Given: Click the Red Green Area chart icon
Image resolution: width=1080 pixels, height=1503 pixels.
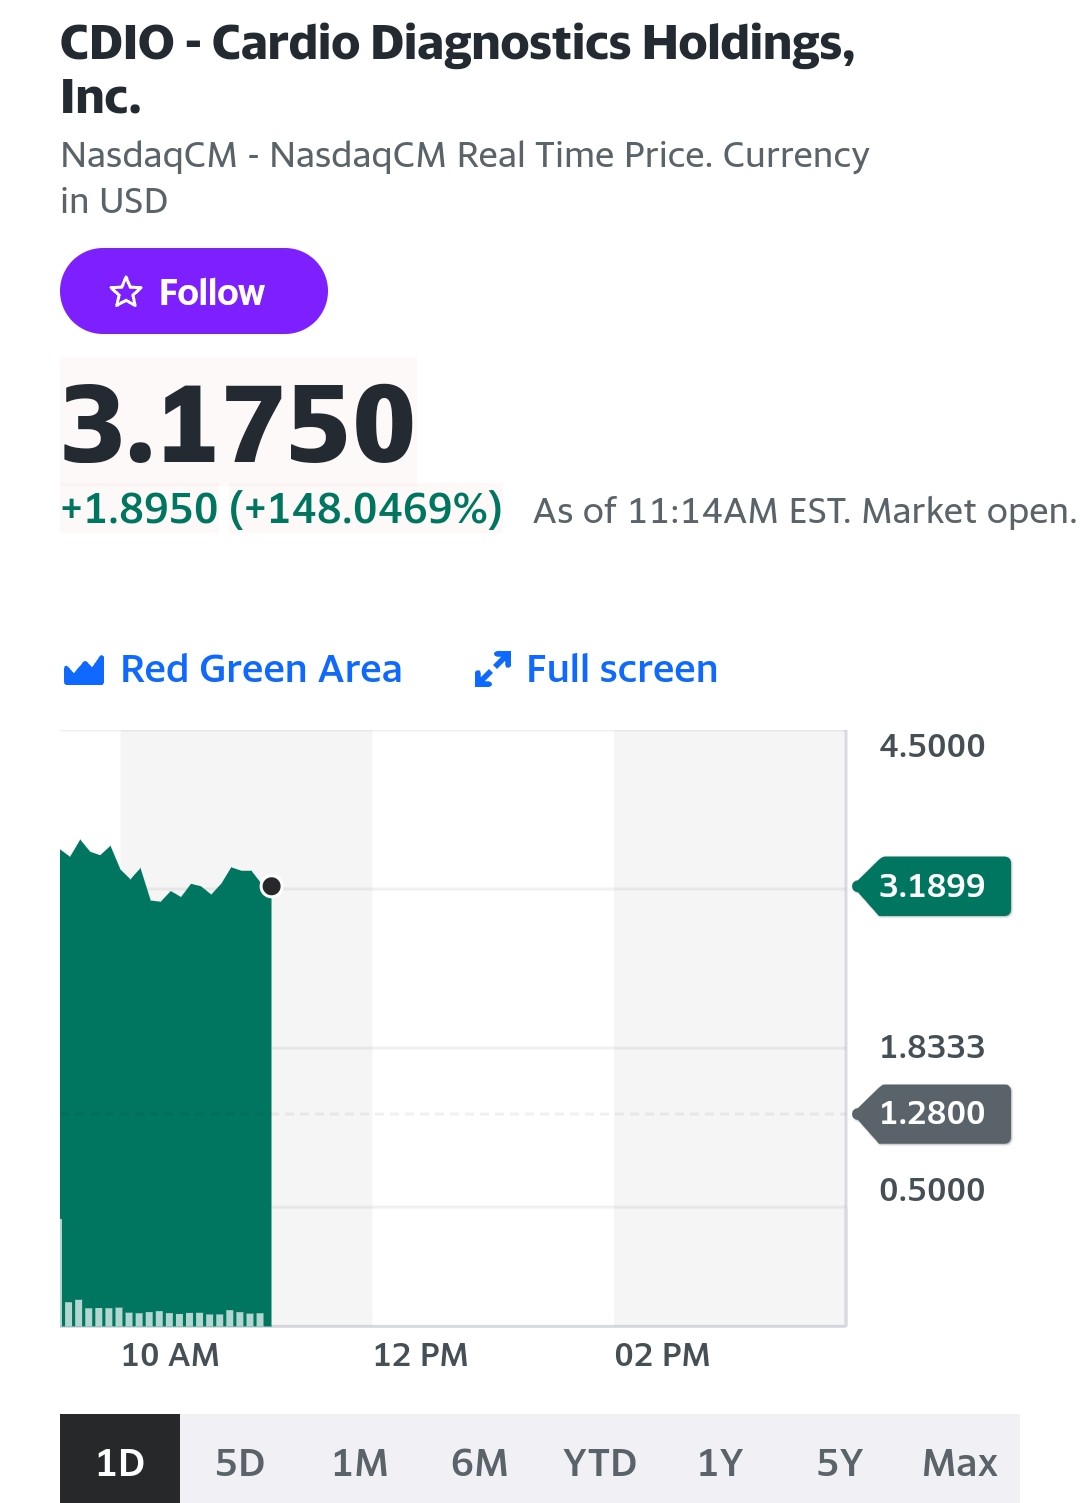Looking at the screenshot, I should [84, 670].
